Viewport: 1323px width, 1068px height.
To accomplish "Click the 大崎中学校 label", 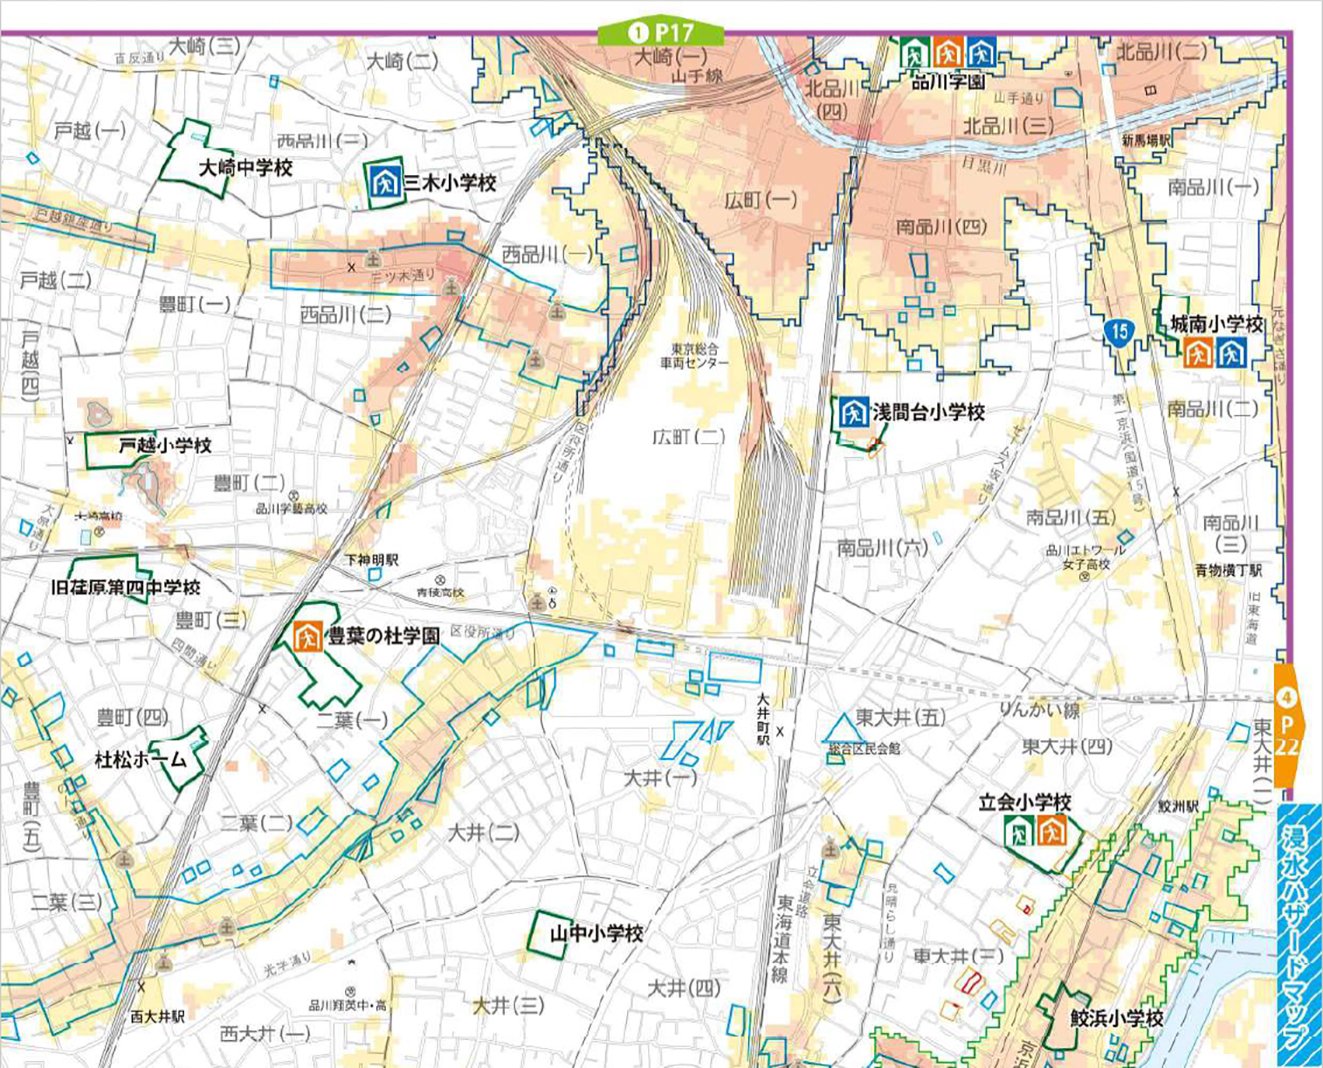I will [246, 168].
